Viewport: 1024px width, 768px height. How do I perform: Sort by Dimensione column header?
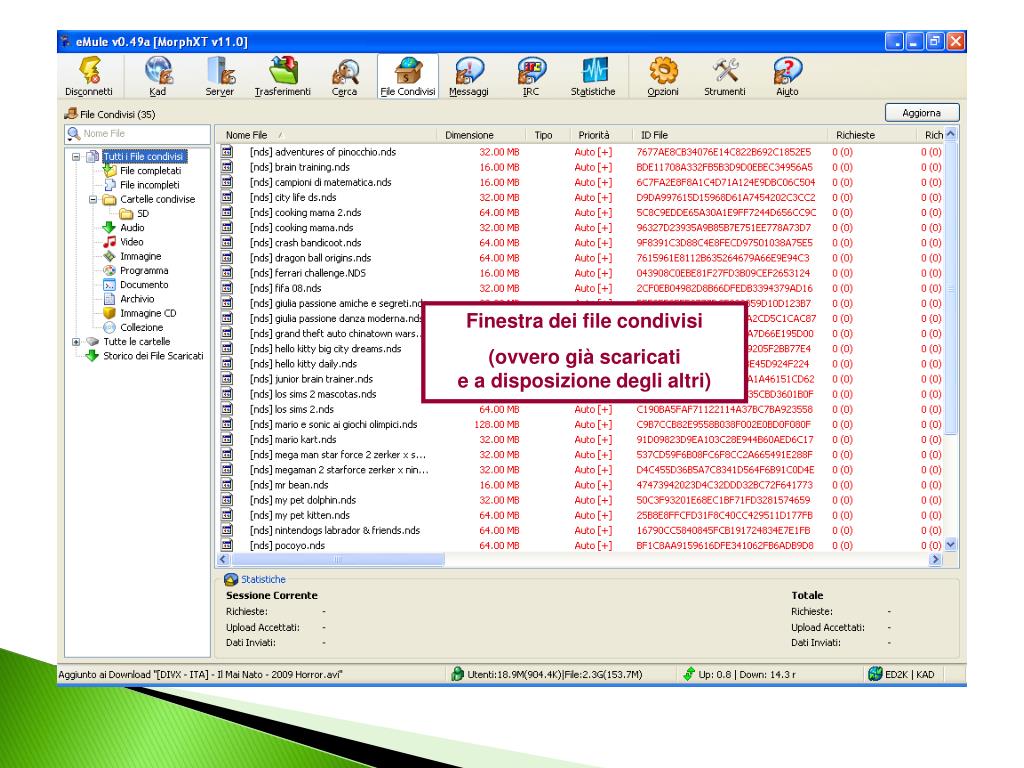coord(481,135)
